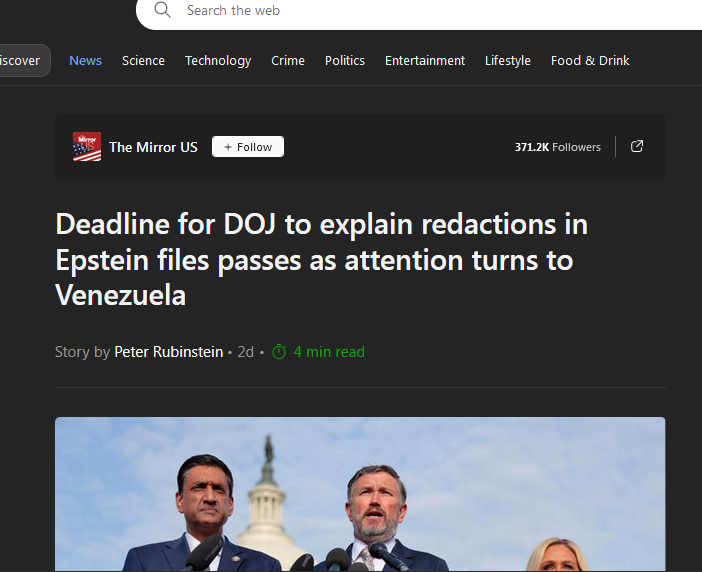Switch to the Science tab
The height and width of the screenshot is (572, 702).
coord(143,60)
